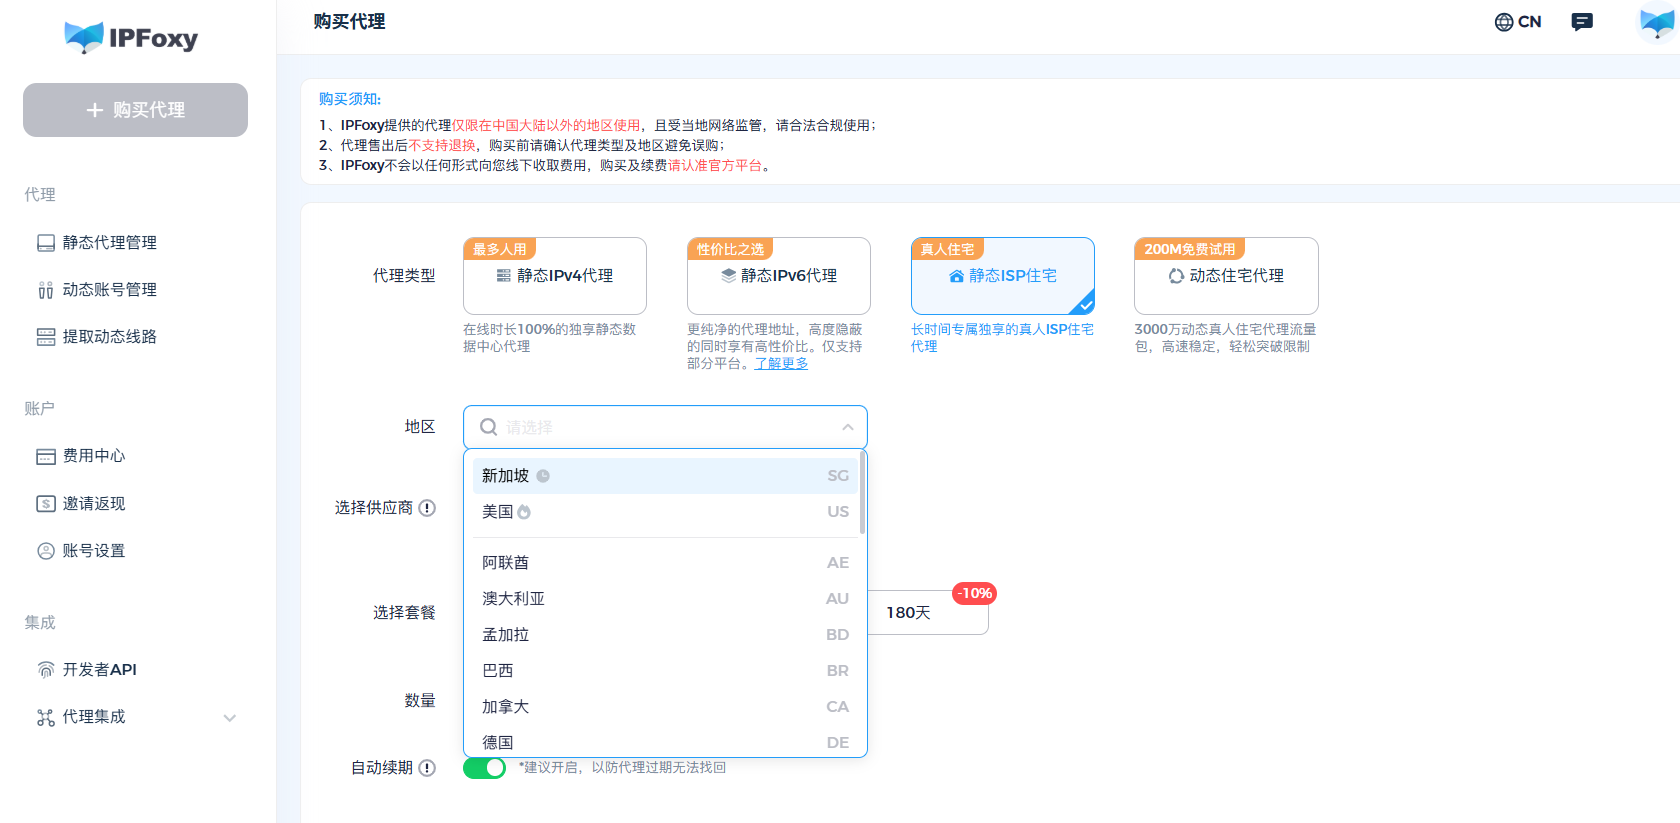Click the 购买代理 sidebar button
The width and height of the screenshot is (1680, 823).
[135, 110]
